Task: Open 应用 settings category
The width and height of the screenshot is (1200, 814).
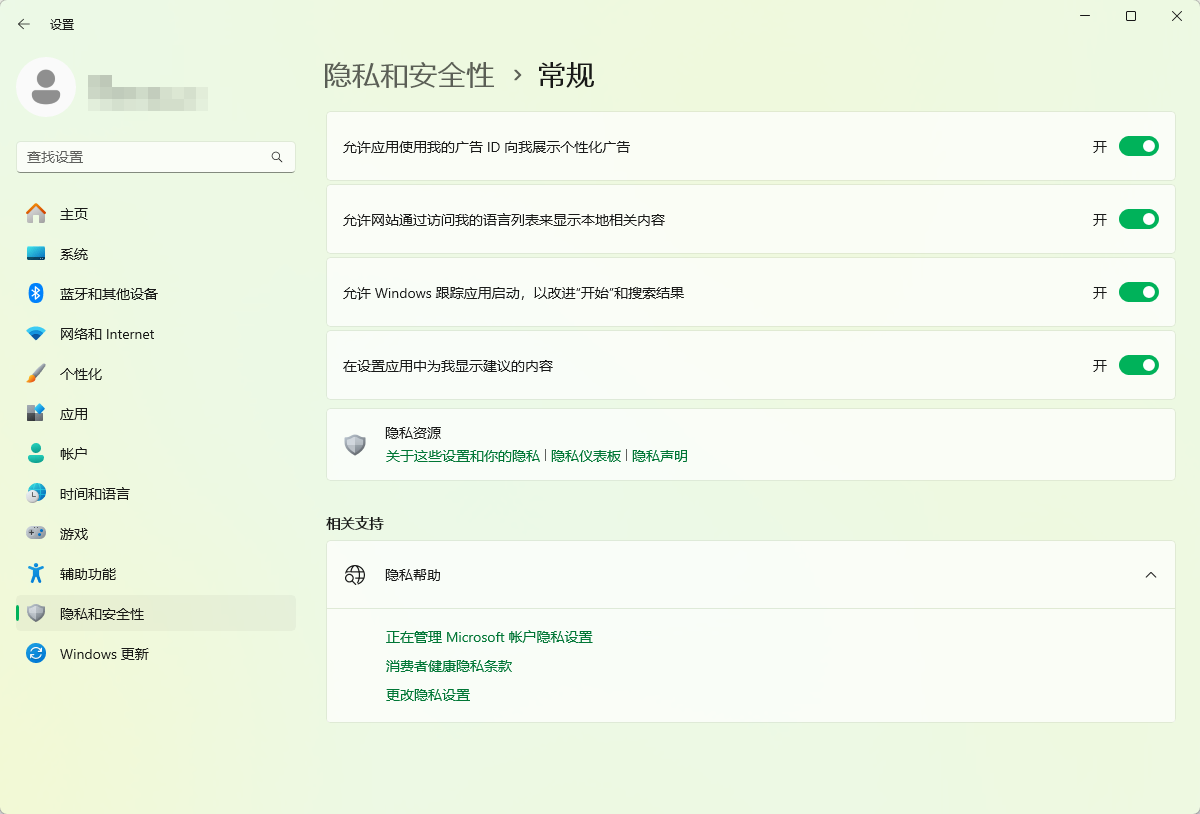Action: pyautogui.click(x=156, y=414)
